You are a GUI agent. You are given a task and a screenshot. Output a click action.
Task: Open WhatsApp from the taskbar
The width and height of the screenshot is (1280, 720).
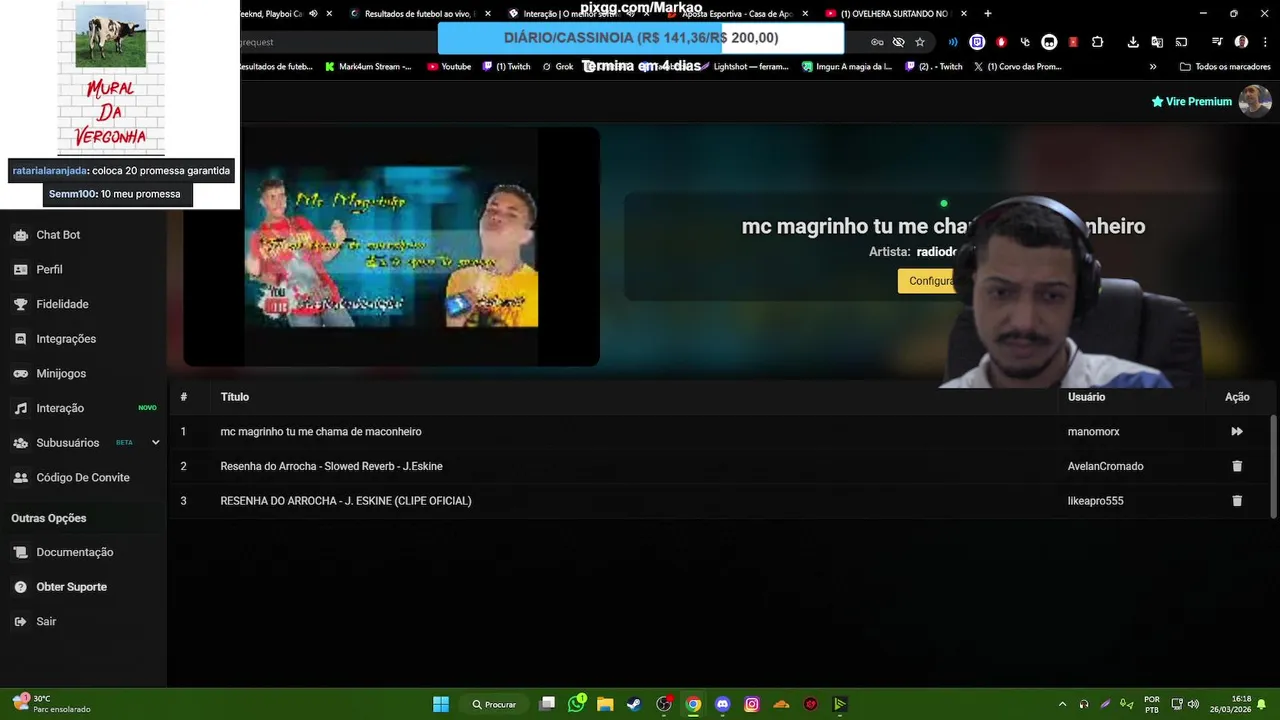(576, 704)
